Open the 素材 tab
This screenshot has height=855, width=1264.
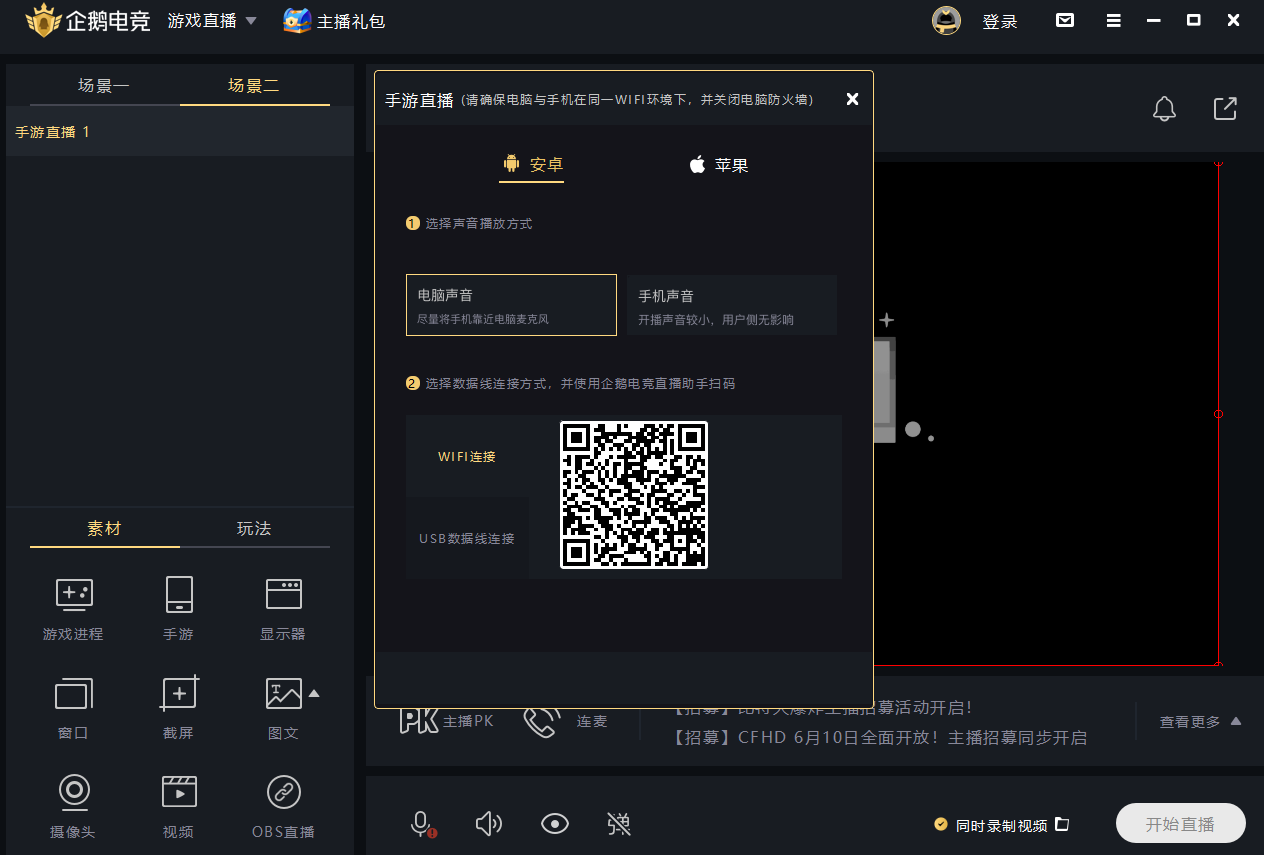point(104,528)
